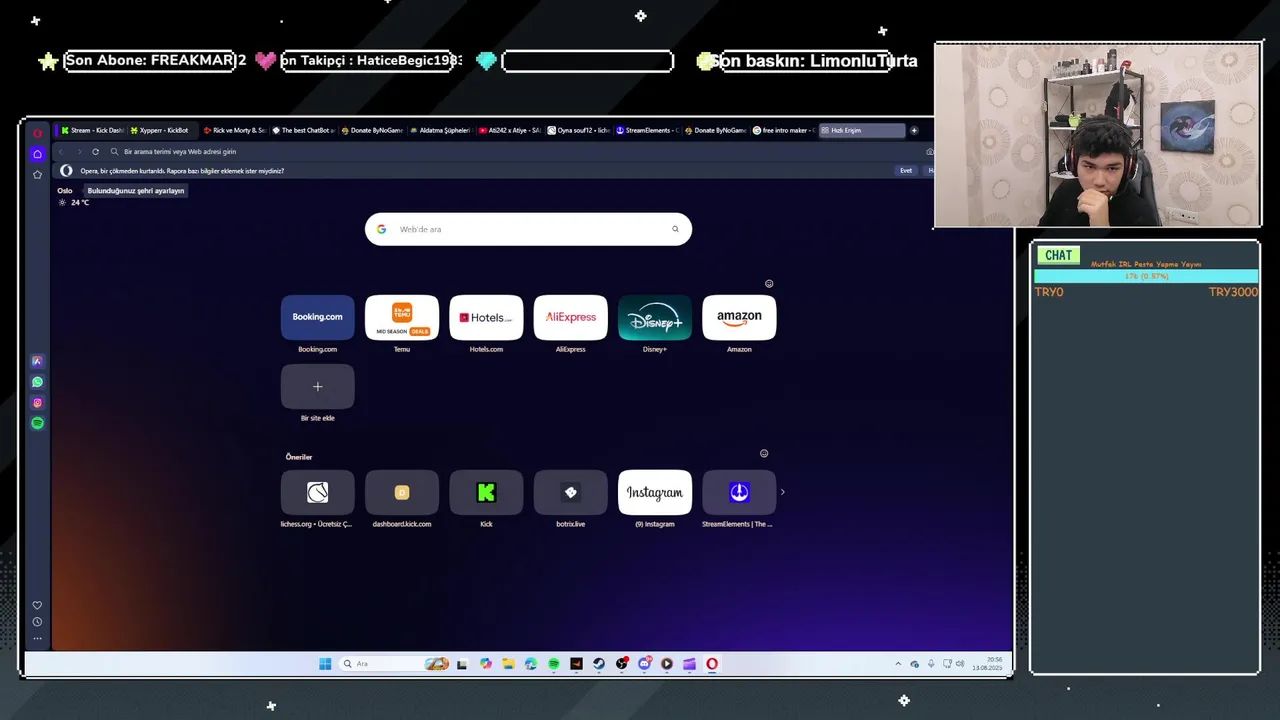Go back with the browser back arrow
The image size is (1280, 720).
61,152
